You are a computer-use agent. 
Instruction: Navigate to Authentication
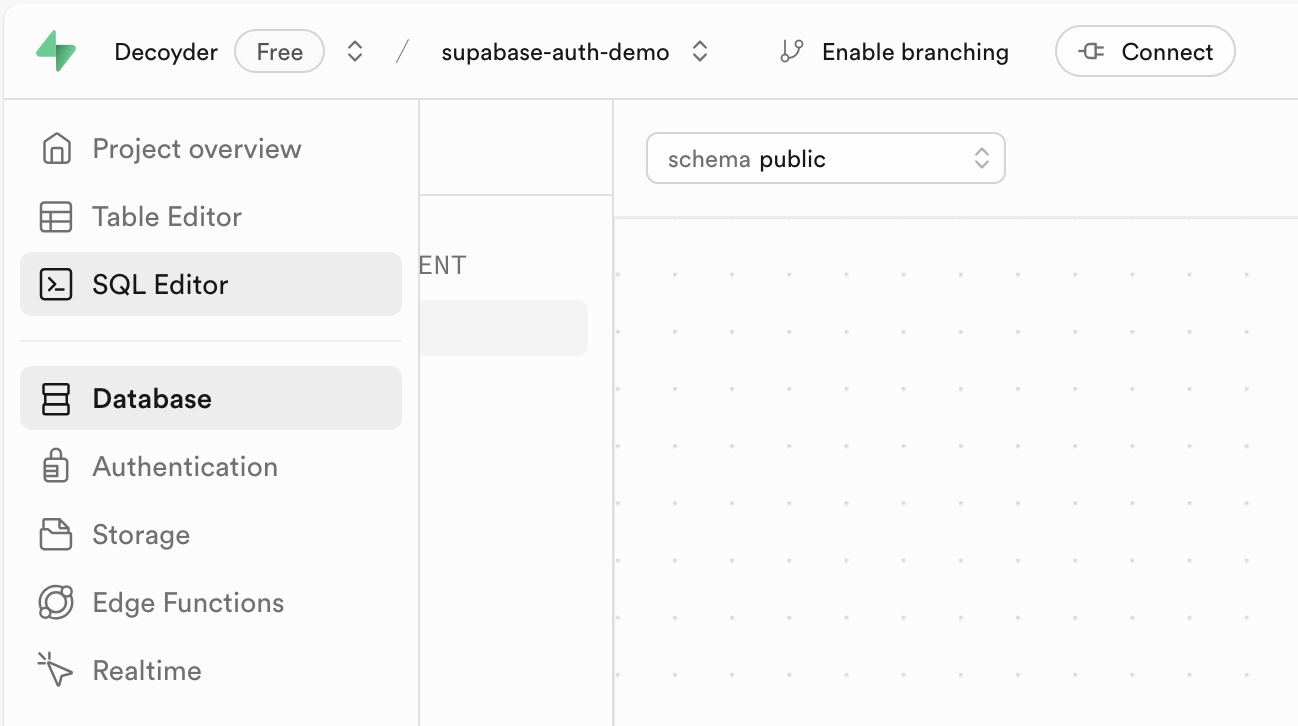(x=211, y=467)
